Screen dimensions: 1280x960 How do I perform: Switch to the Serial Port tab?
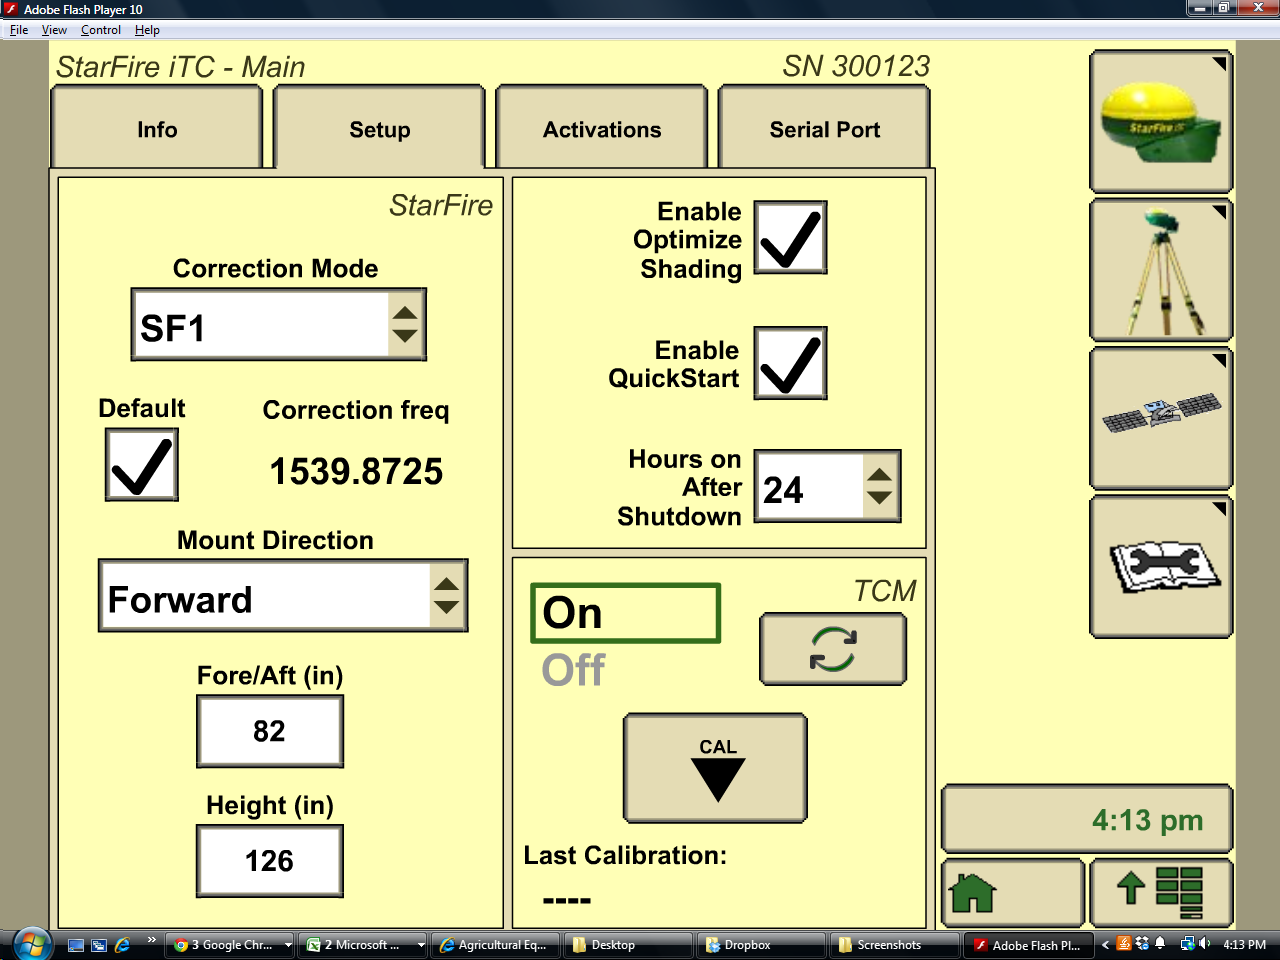[x=825, y=128]
